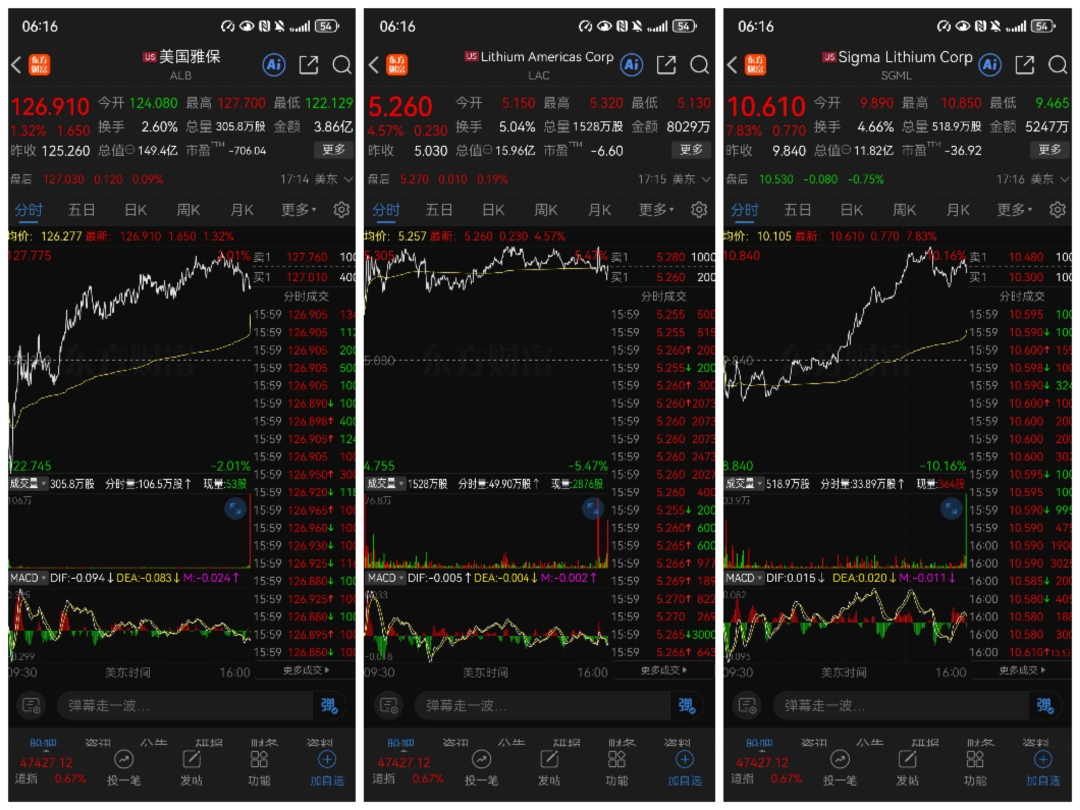This screenshot has width=1080, height=810.
Task: Open 更多 chart period dropdown in LAC panel
Action: 656,209
